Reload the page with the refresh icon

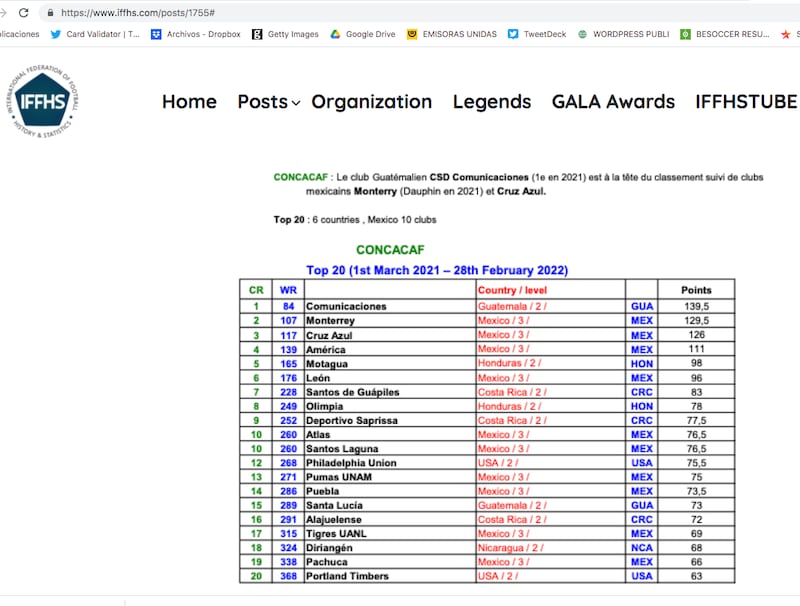coord(23,13)
